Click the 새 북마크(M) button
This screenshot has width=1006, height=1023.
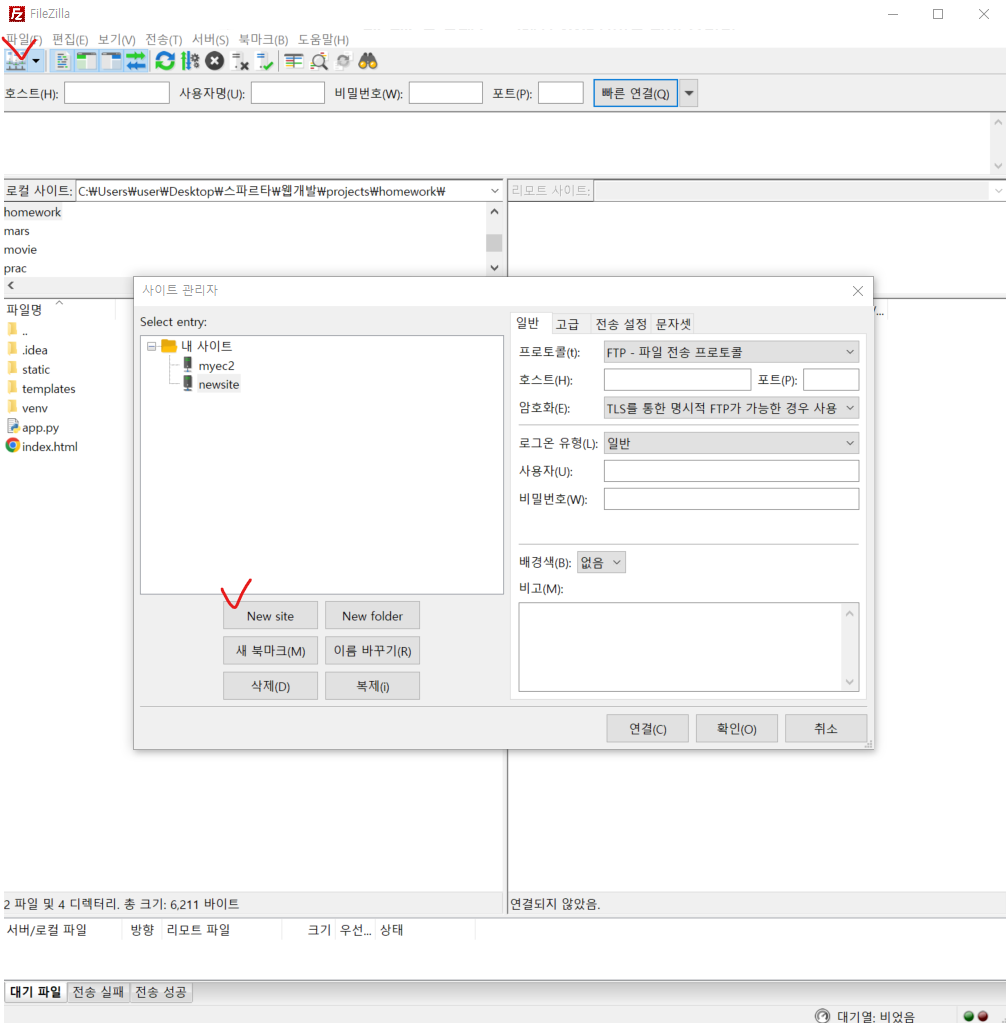click(x=270, y=651)
